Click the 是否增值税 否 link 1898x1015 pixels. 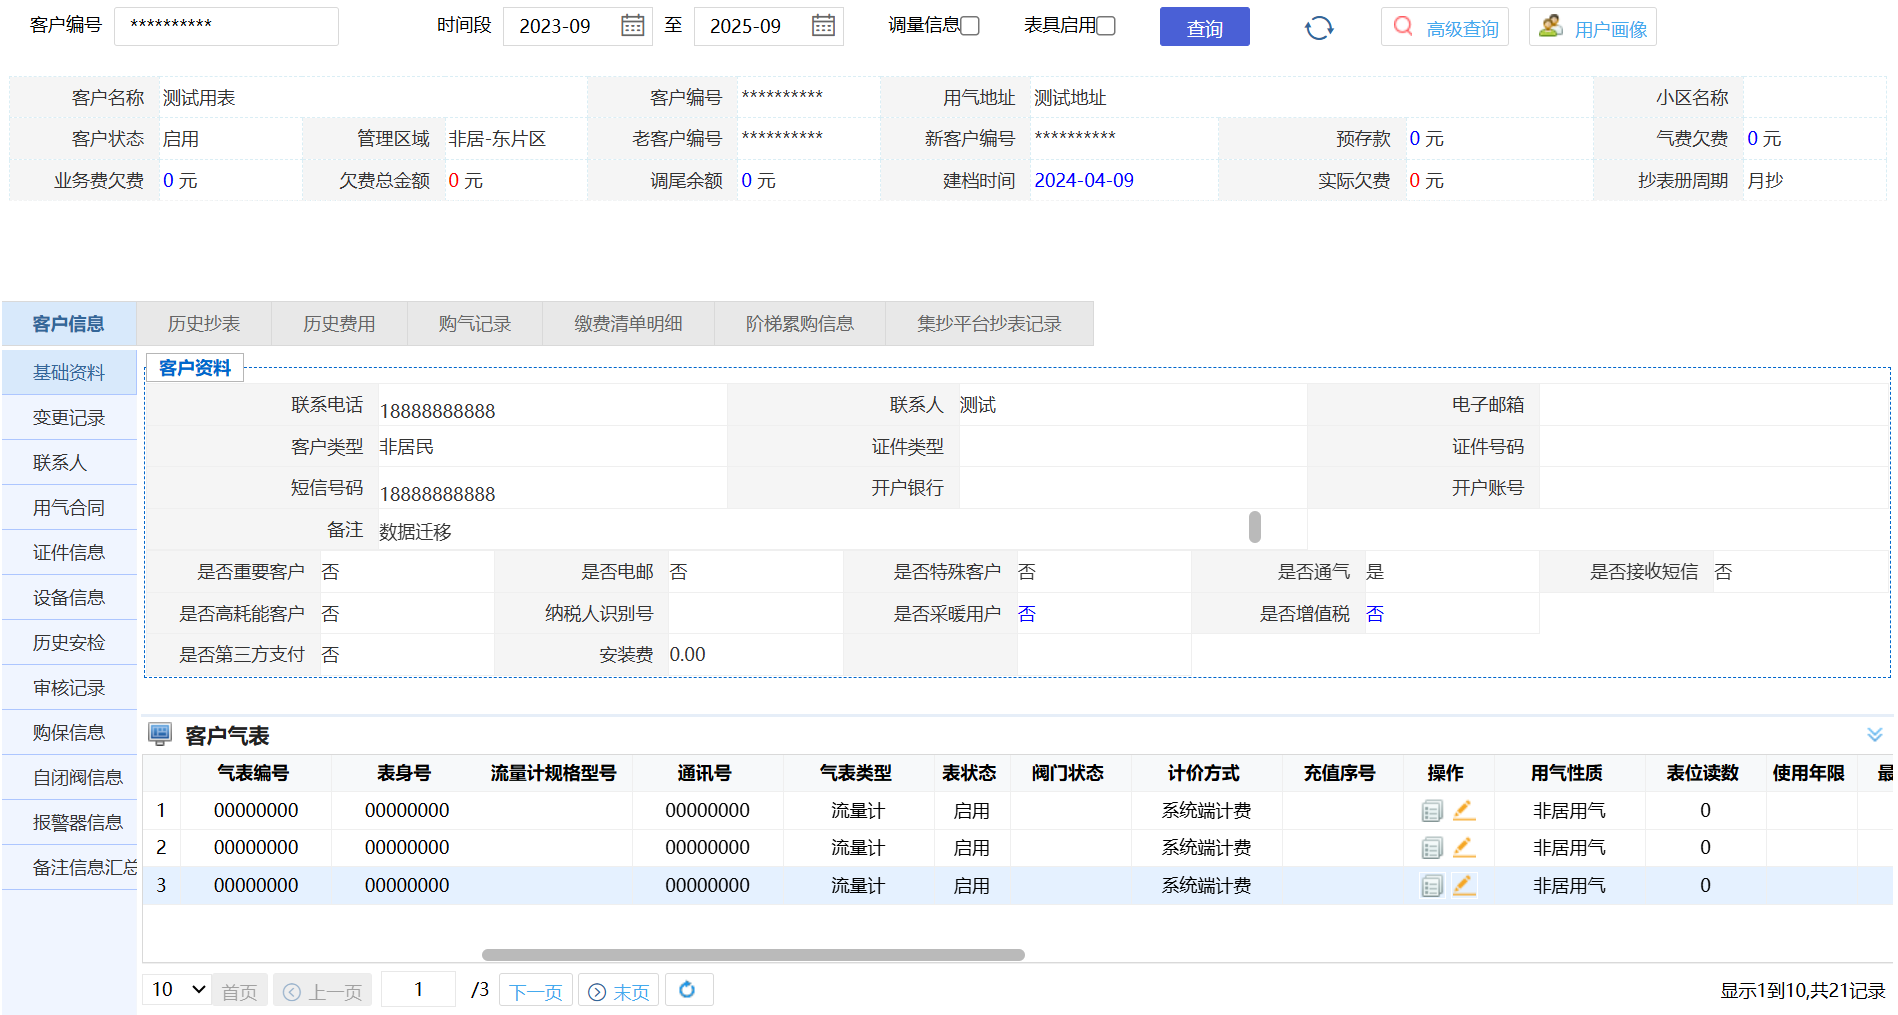pyautogui.click(x=1375, y=613)
